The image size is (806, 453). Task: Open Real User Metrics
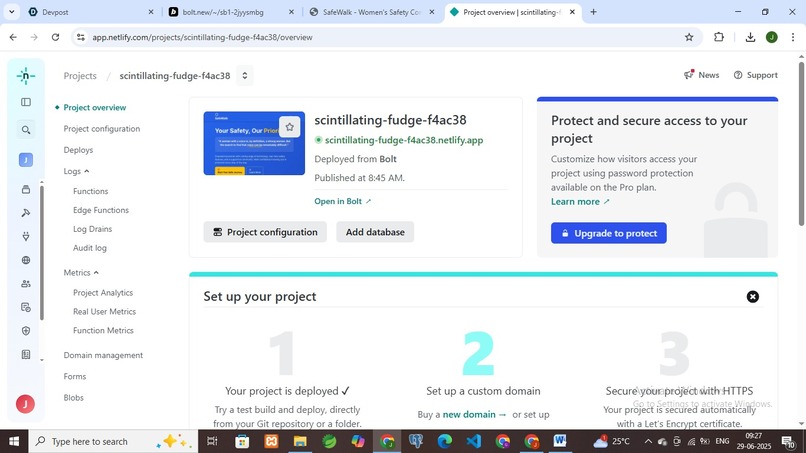click(x=104, y=312)
